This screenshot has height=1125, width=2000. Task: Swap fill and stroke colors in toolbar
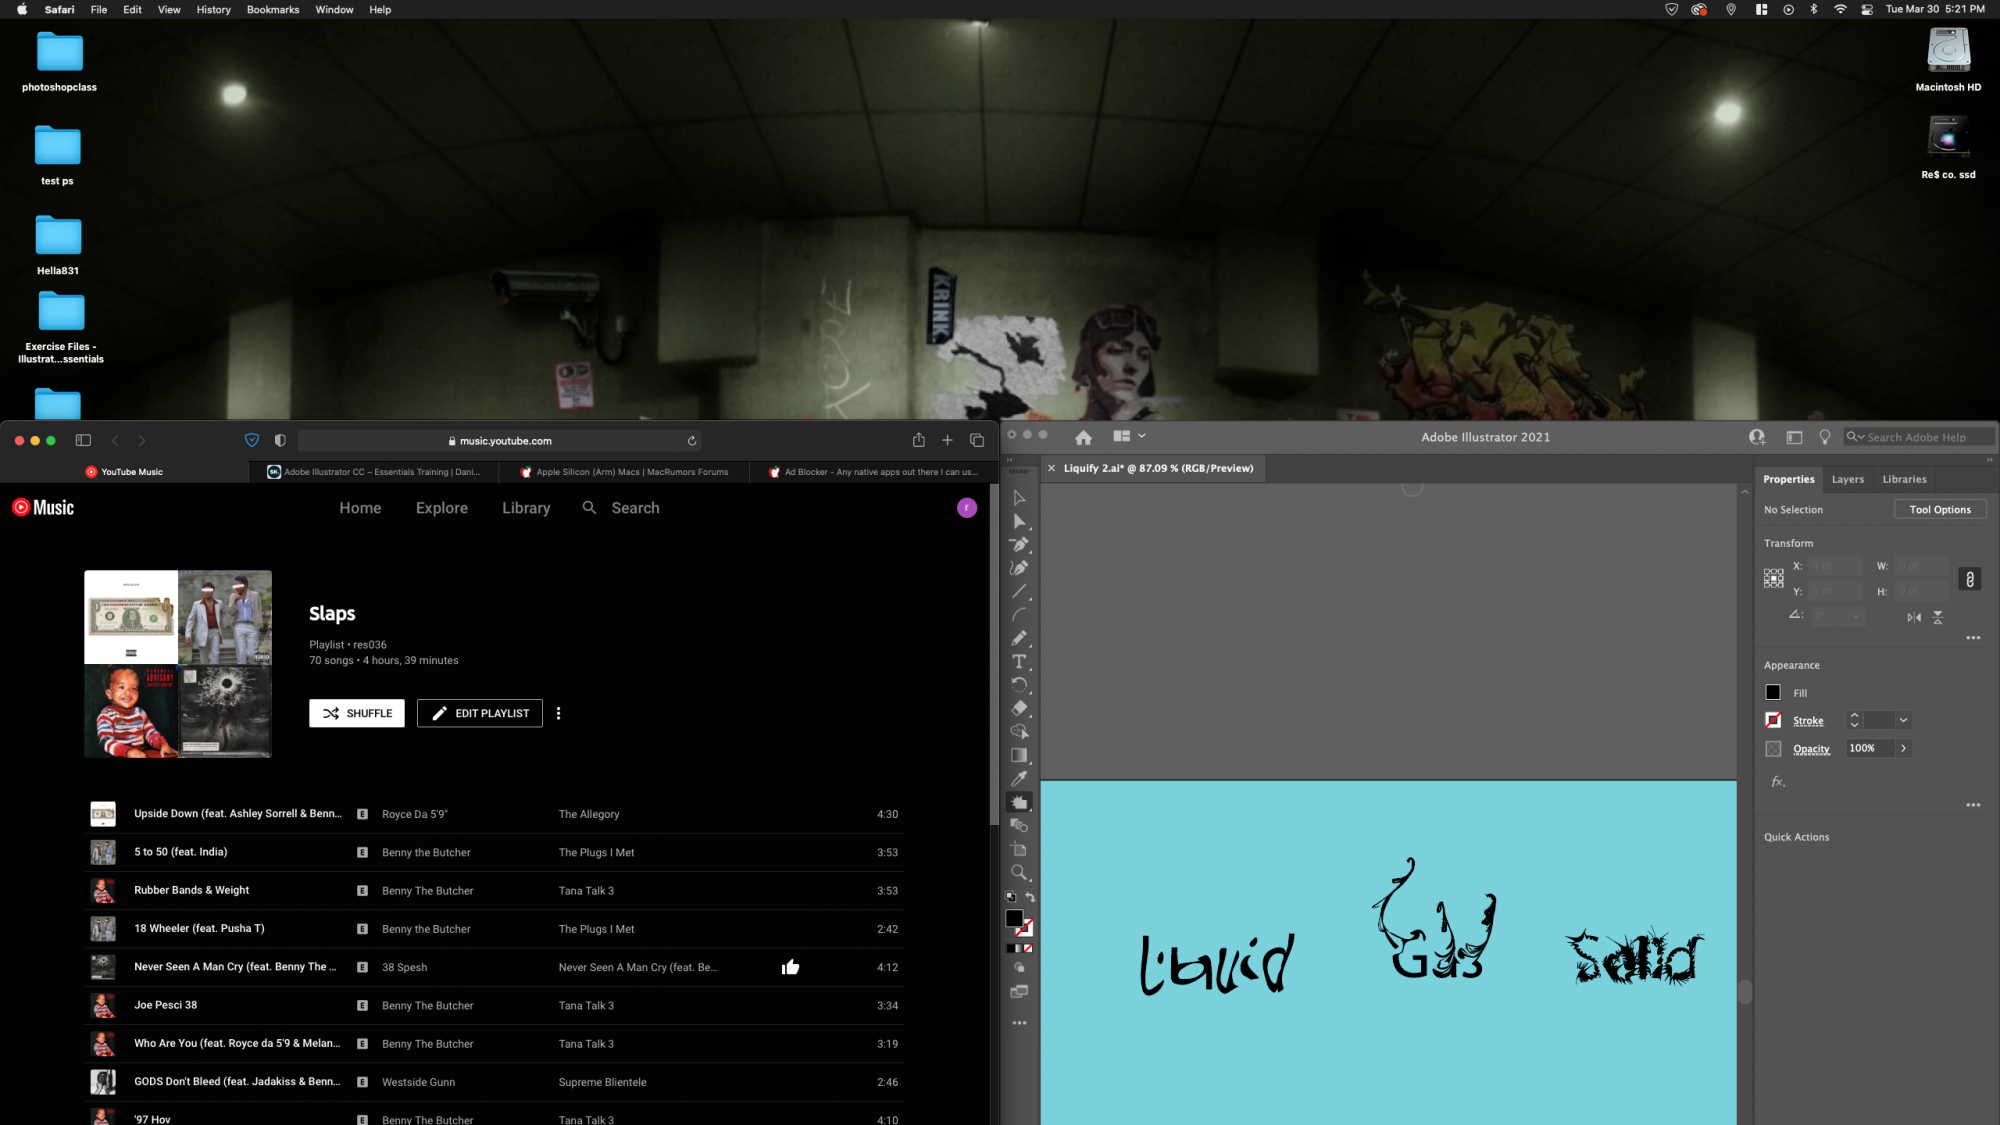point(1030,897)
